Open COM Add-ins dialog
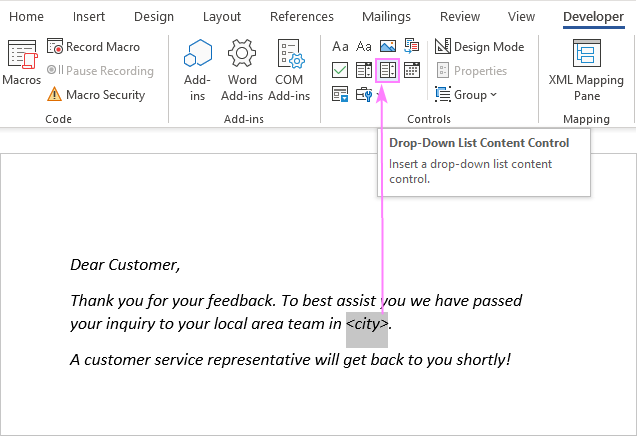The image size is (637, 436). [289, 70]
